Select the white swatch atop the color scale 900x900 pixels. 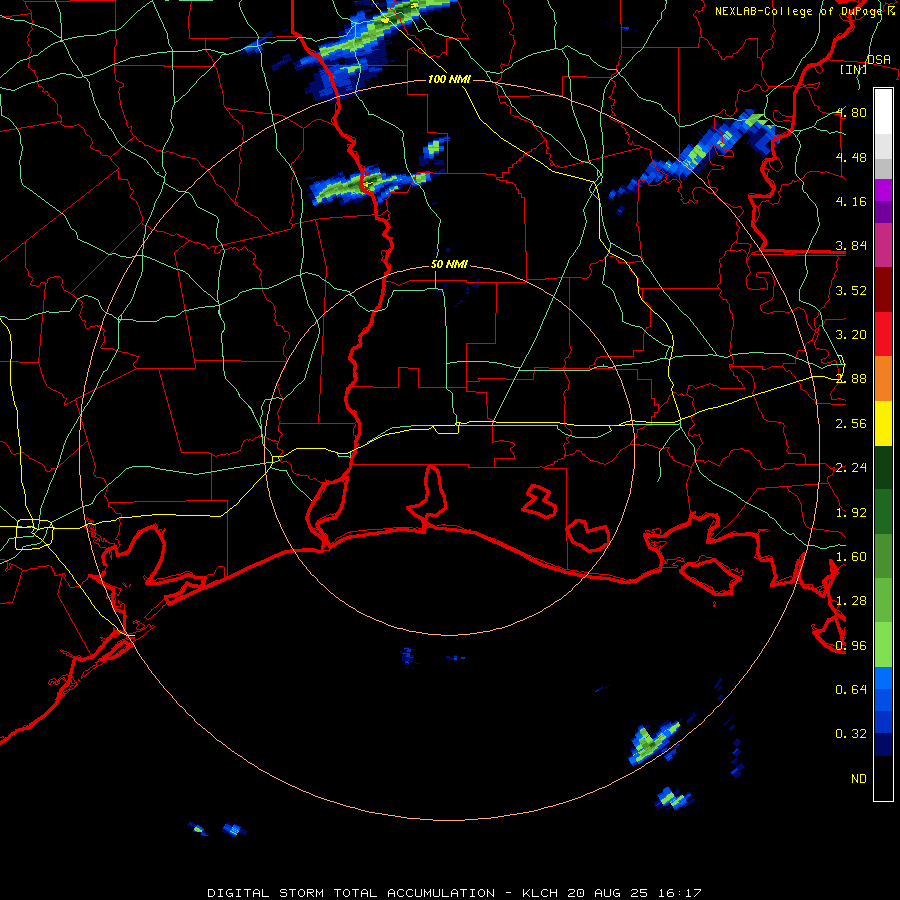pos(883,112)
